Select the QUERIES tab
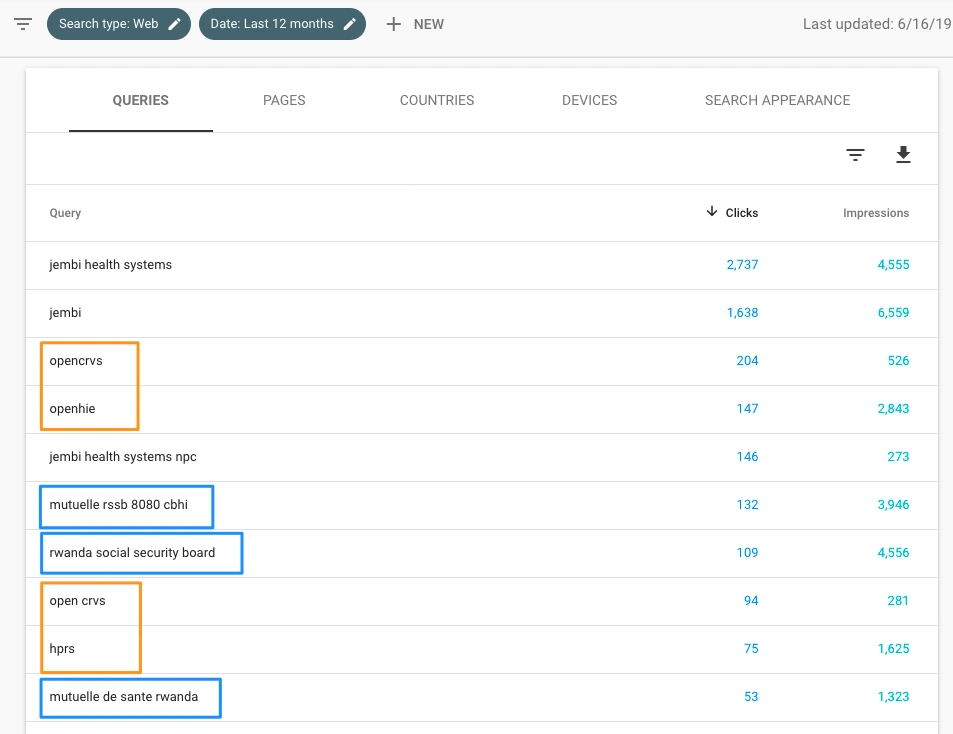This screenshot has height=734, width=953. coord(140,100)
